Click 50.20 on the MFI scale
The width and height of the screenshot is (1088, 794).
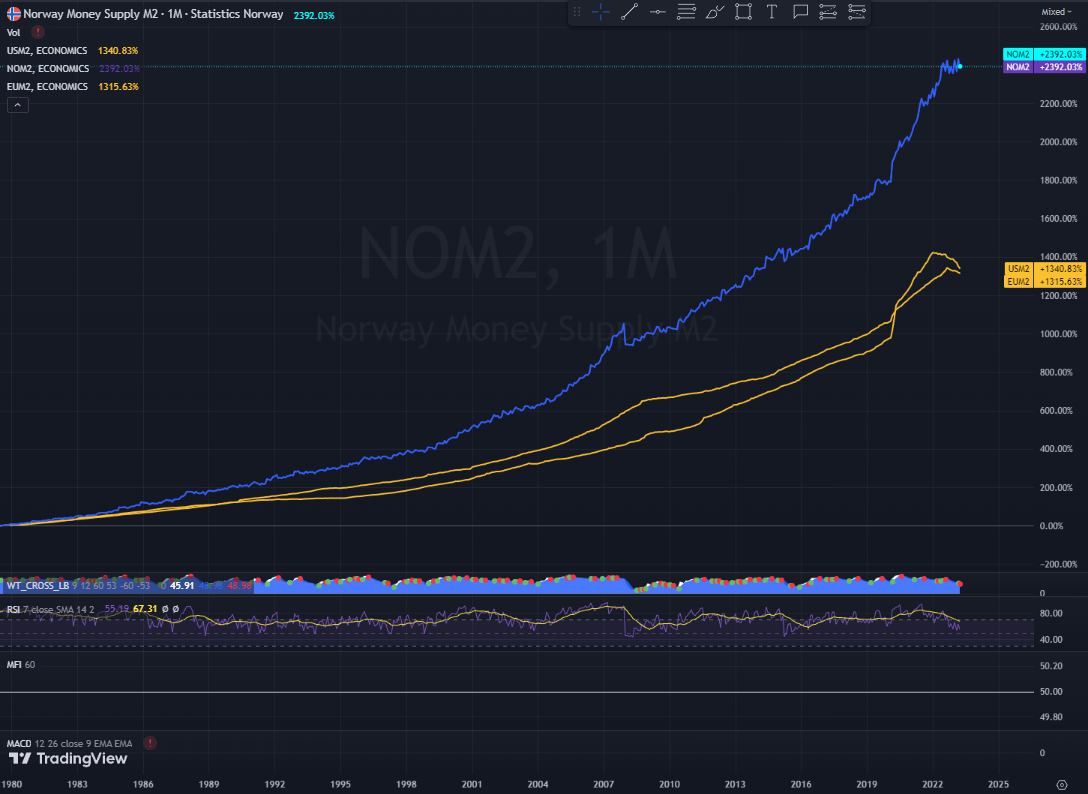click(1051, 666)
